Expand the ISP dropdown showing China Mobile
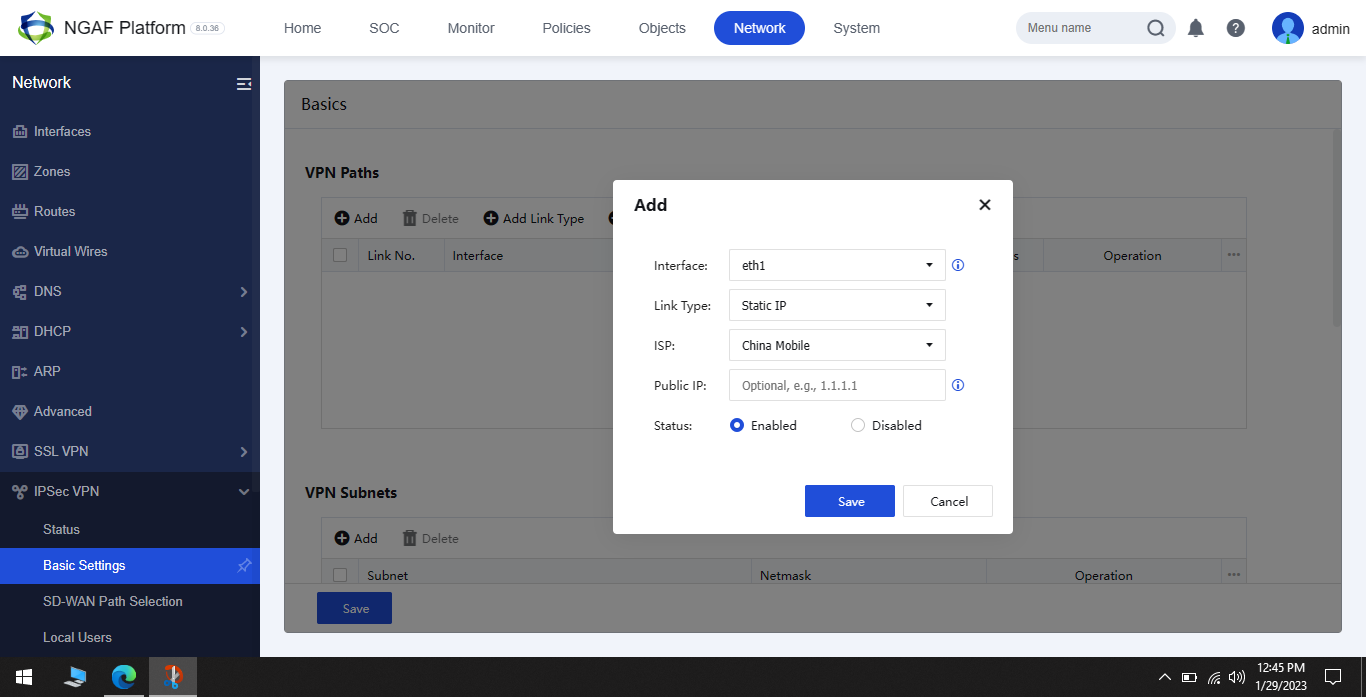Screen dimensions: 1366x697 tap(836, 345)
